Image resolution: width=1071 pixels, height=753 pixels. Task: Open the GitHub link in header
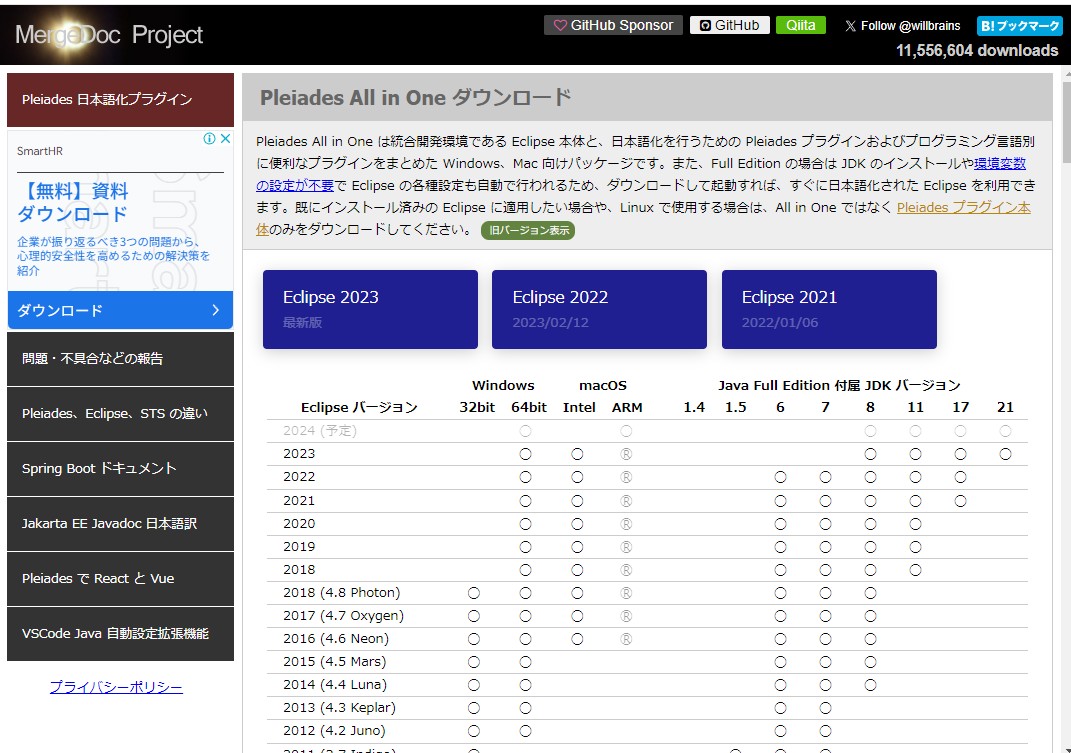[x=729, y=25]
